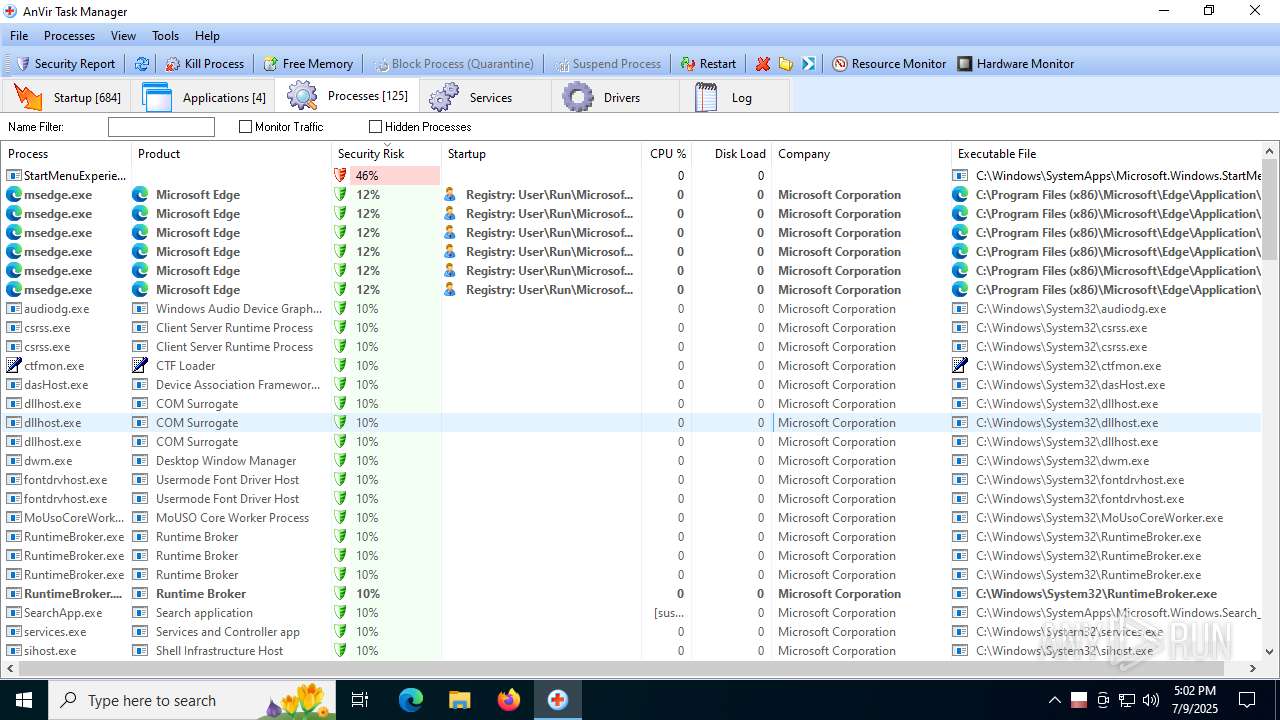The image size is (1280, 720).
Task: Open the Security Report
Action: 65,63
